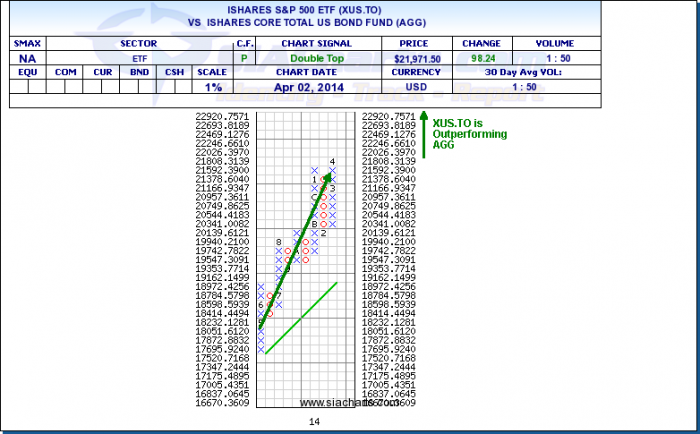This screenshot has width=700, height=434.
Task: Click the C.F. value P cell
Action: click(245, 59)
